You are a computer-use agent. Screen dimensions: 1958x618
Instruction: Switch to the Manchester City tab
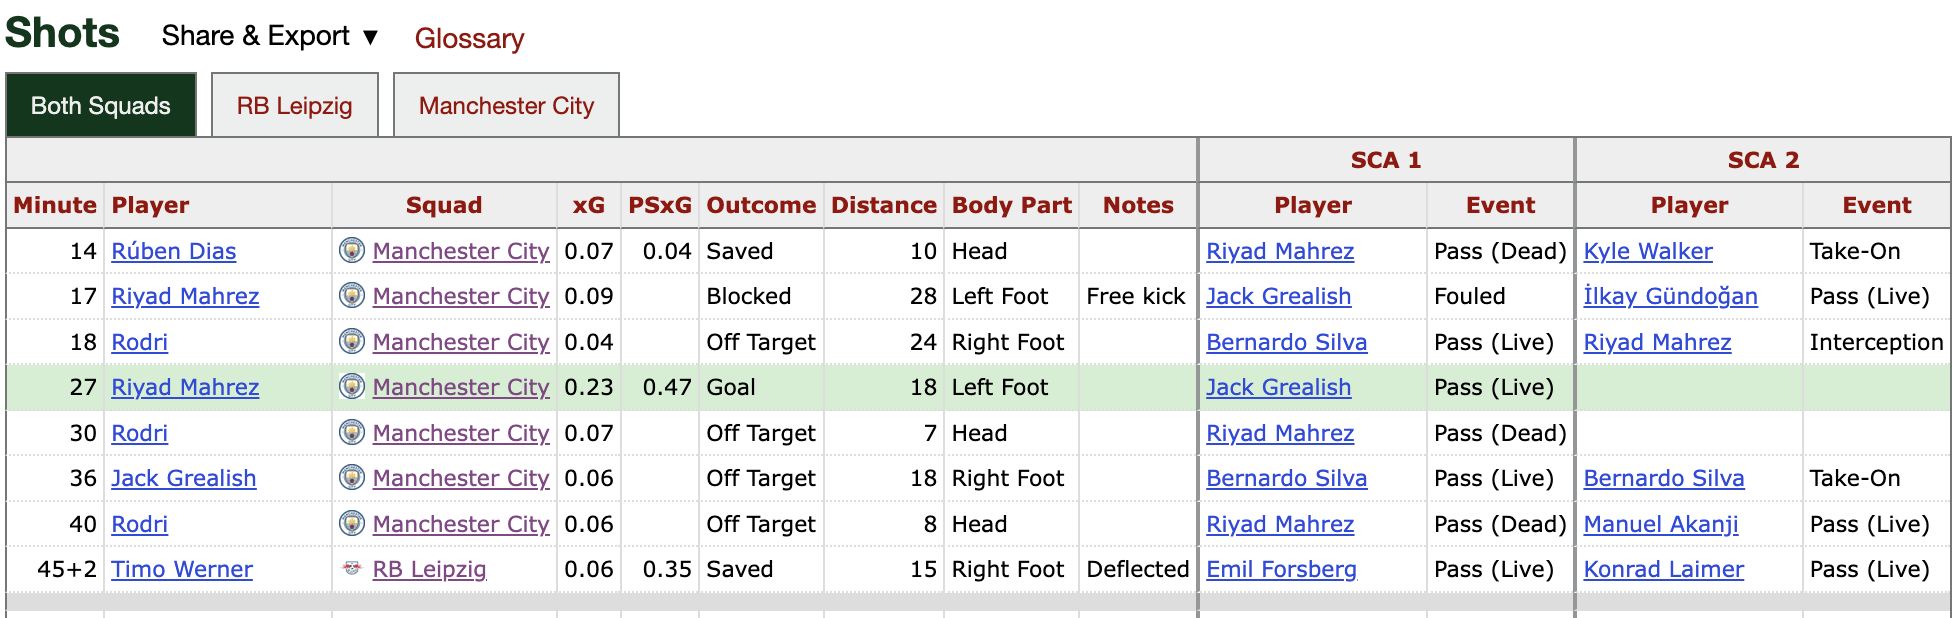click(506, 105)
